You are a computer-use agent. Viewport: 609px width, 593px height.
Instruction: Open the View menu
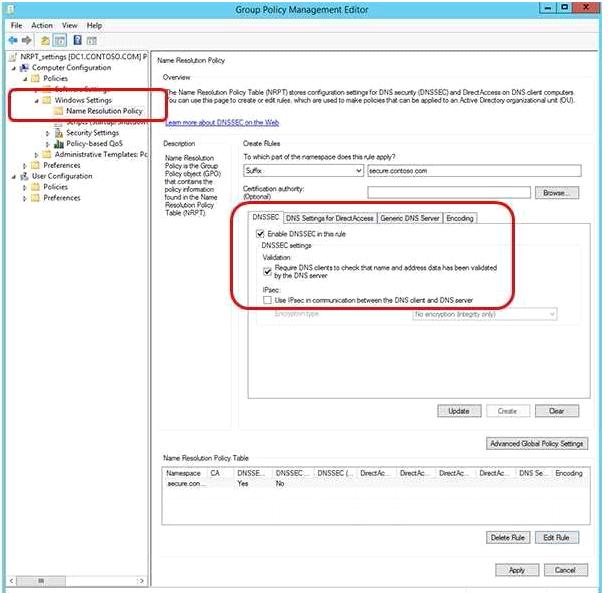coord(70,26)
